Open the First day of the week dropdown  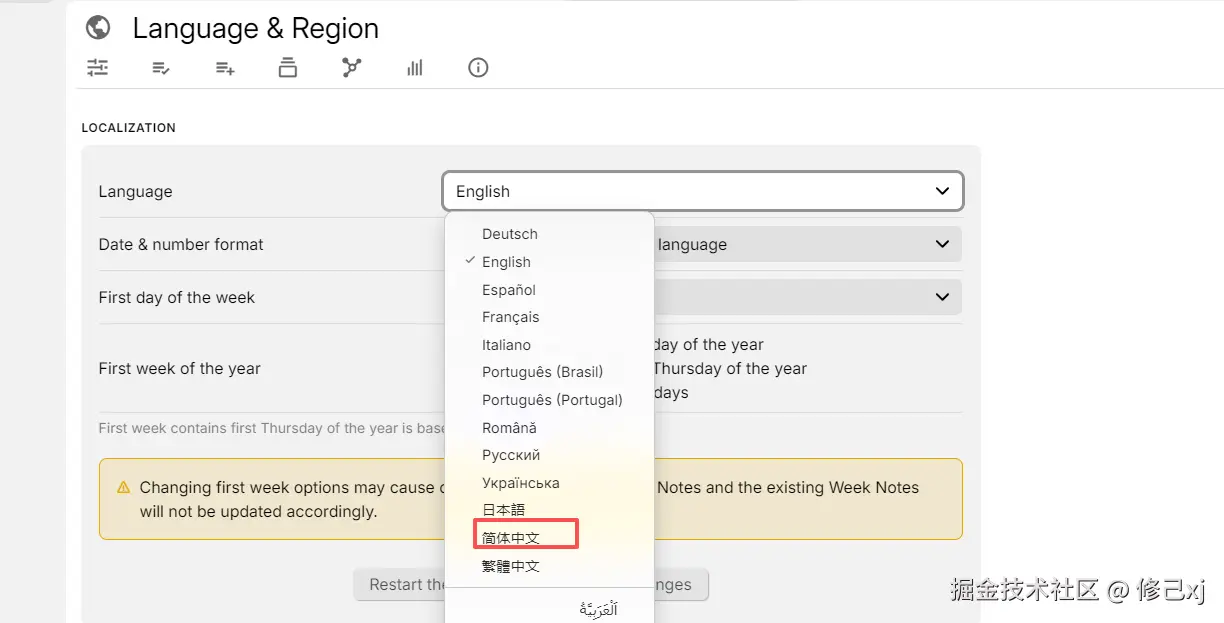[807, 297]
